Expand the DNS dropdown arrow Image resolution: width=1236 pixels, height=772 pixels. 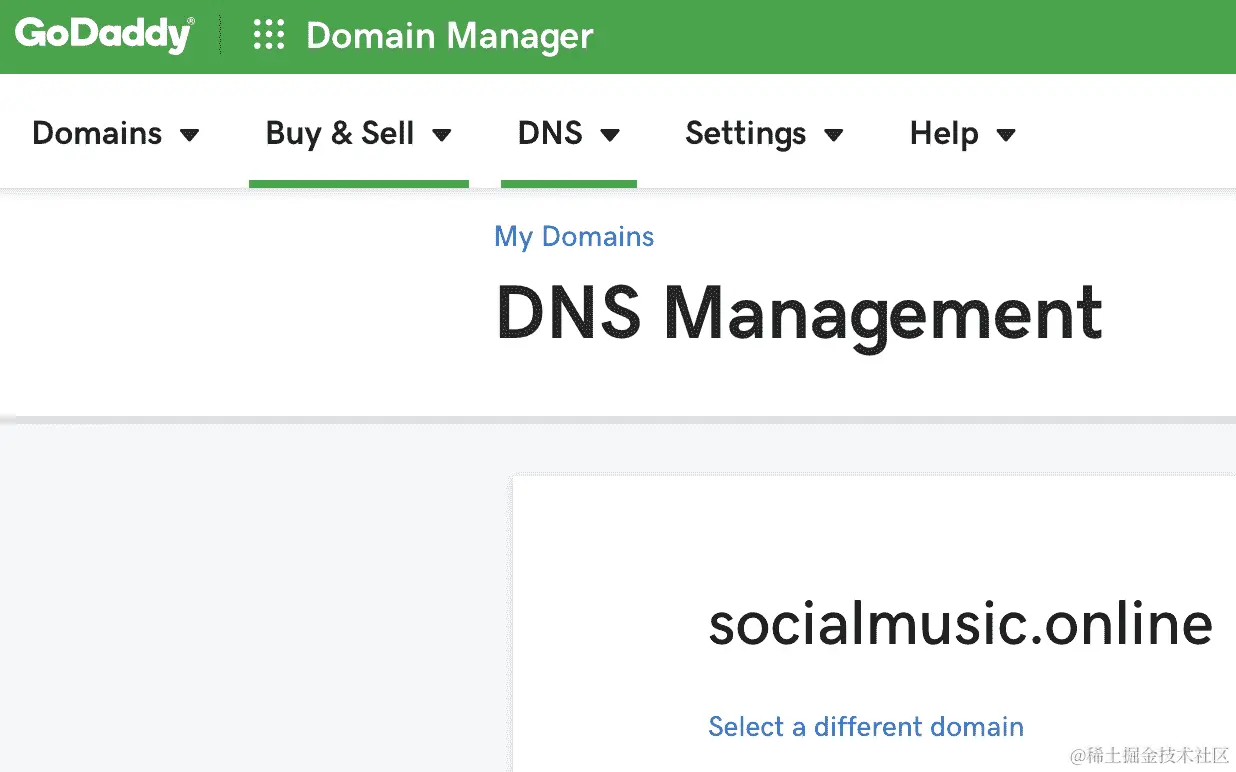[610, 135]
